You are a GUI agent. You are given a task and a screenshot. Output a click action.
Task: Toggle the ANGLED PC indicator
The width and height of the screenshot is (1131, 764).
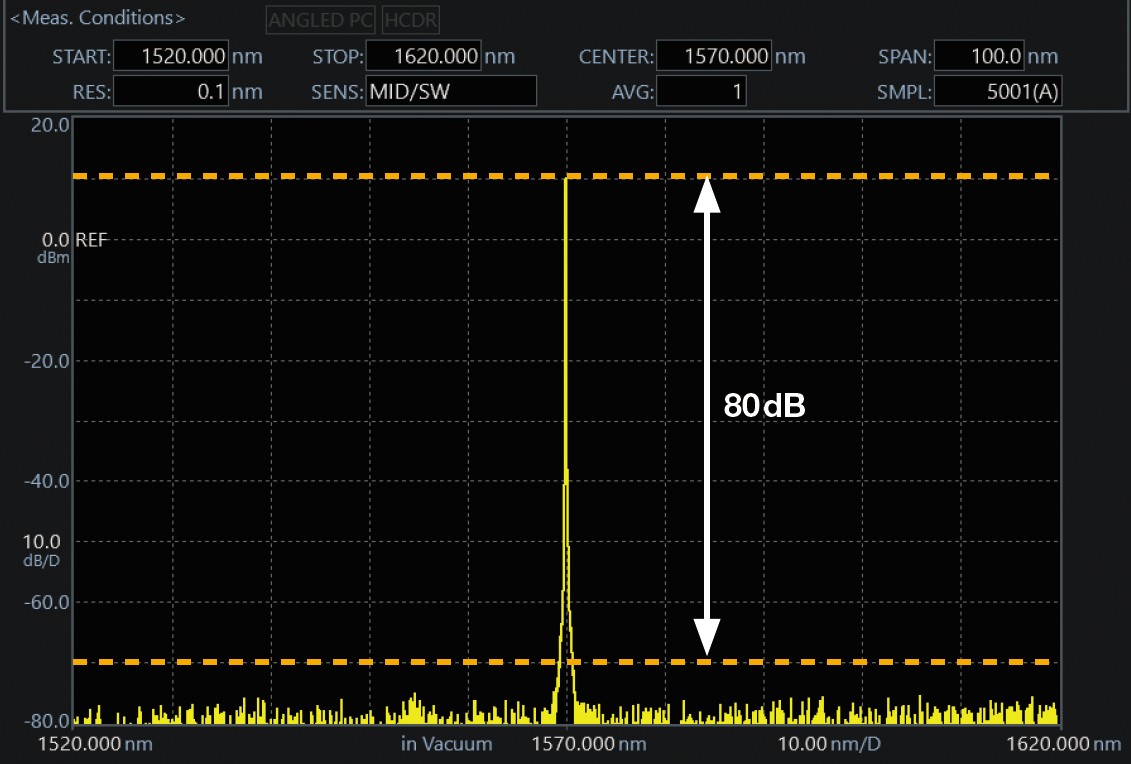pyautogui.click(x=320, y=19)
